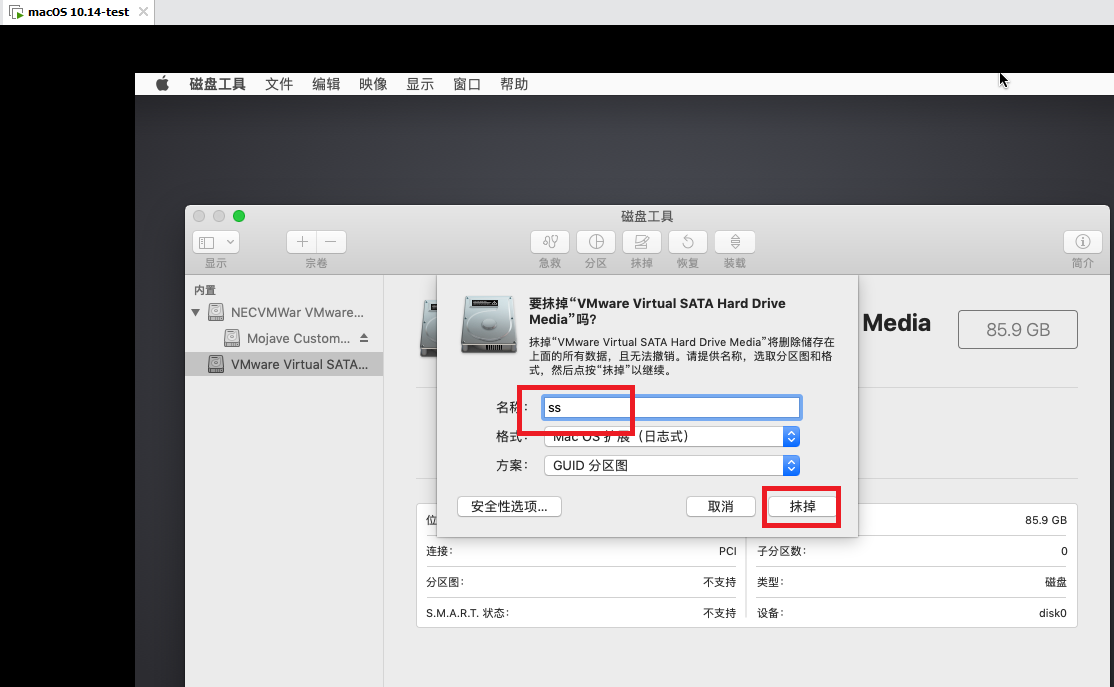Click the 显示 sidebar view toolbar button
The width and height of the screenshot is (1114, 687).
216,242
